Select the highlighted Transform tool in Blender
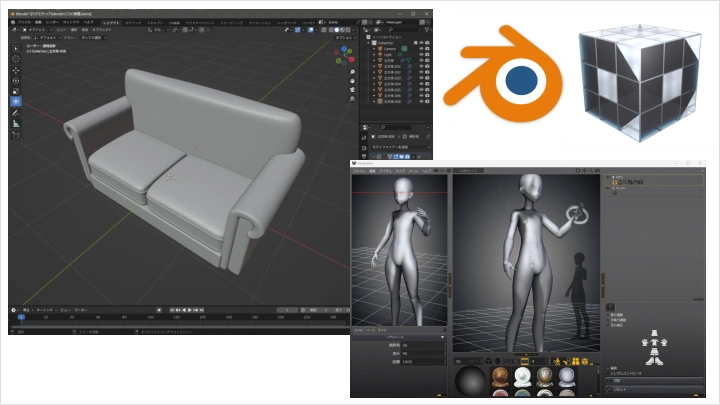This screenshot has width=720, height=405. click(x=16, y=101)
